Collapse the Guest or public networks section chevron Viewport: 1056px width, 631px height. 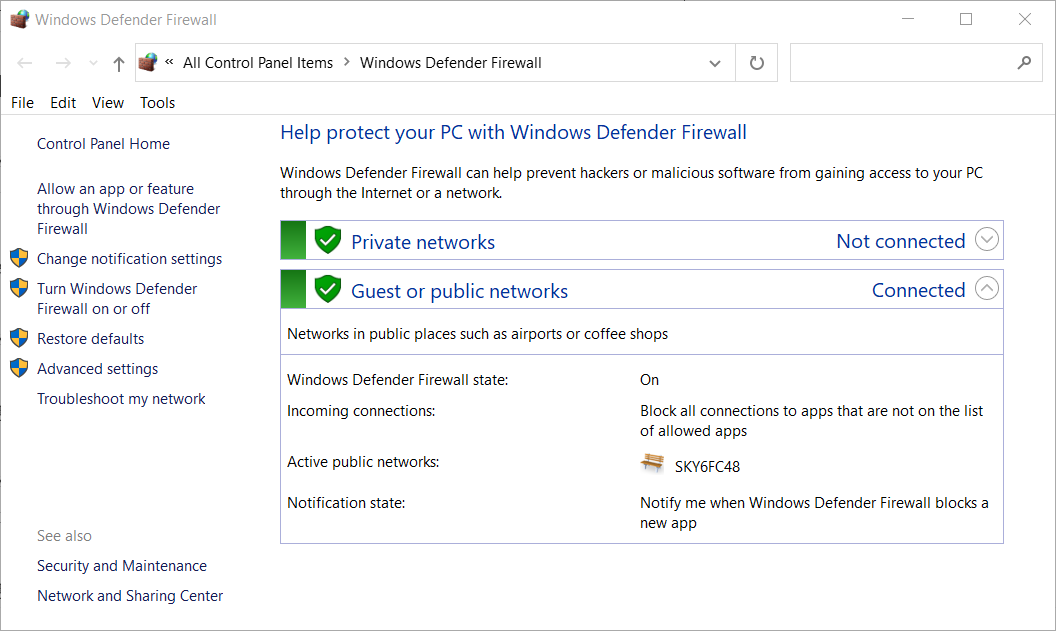[x=987, y=288]
